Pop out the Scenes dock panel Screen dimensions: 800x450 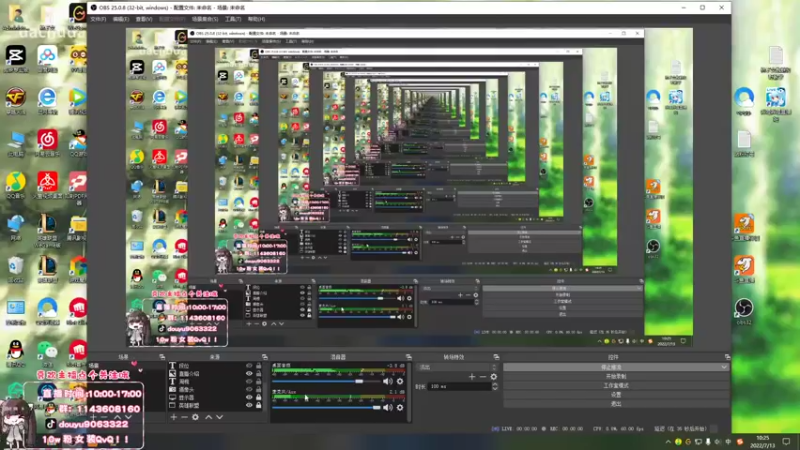(162, 357)
